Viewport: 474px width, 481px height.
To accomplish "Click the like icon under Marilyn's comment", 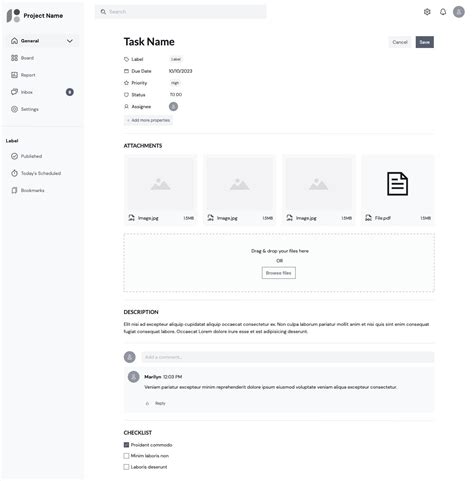I will [147, 404].
